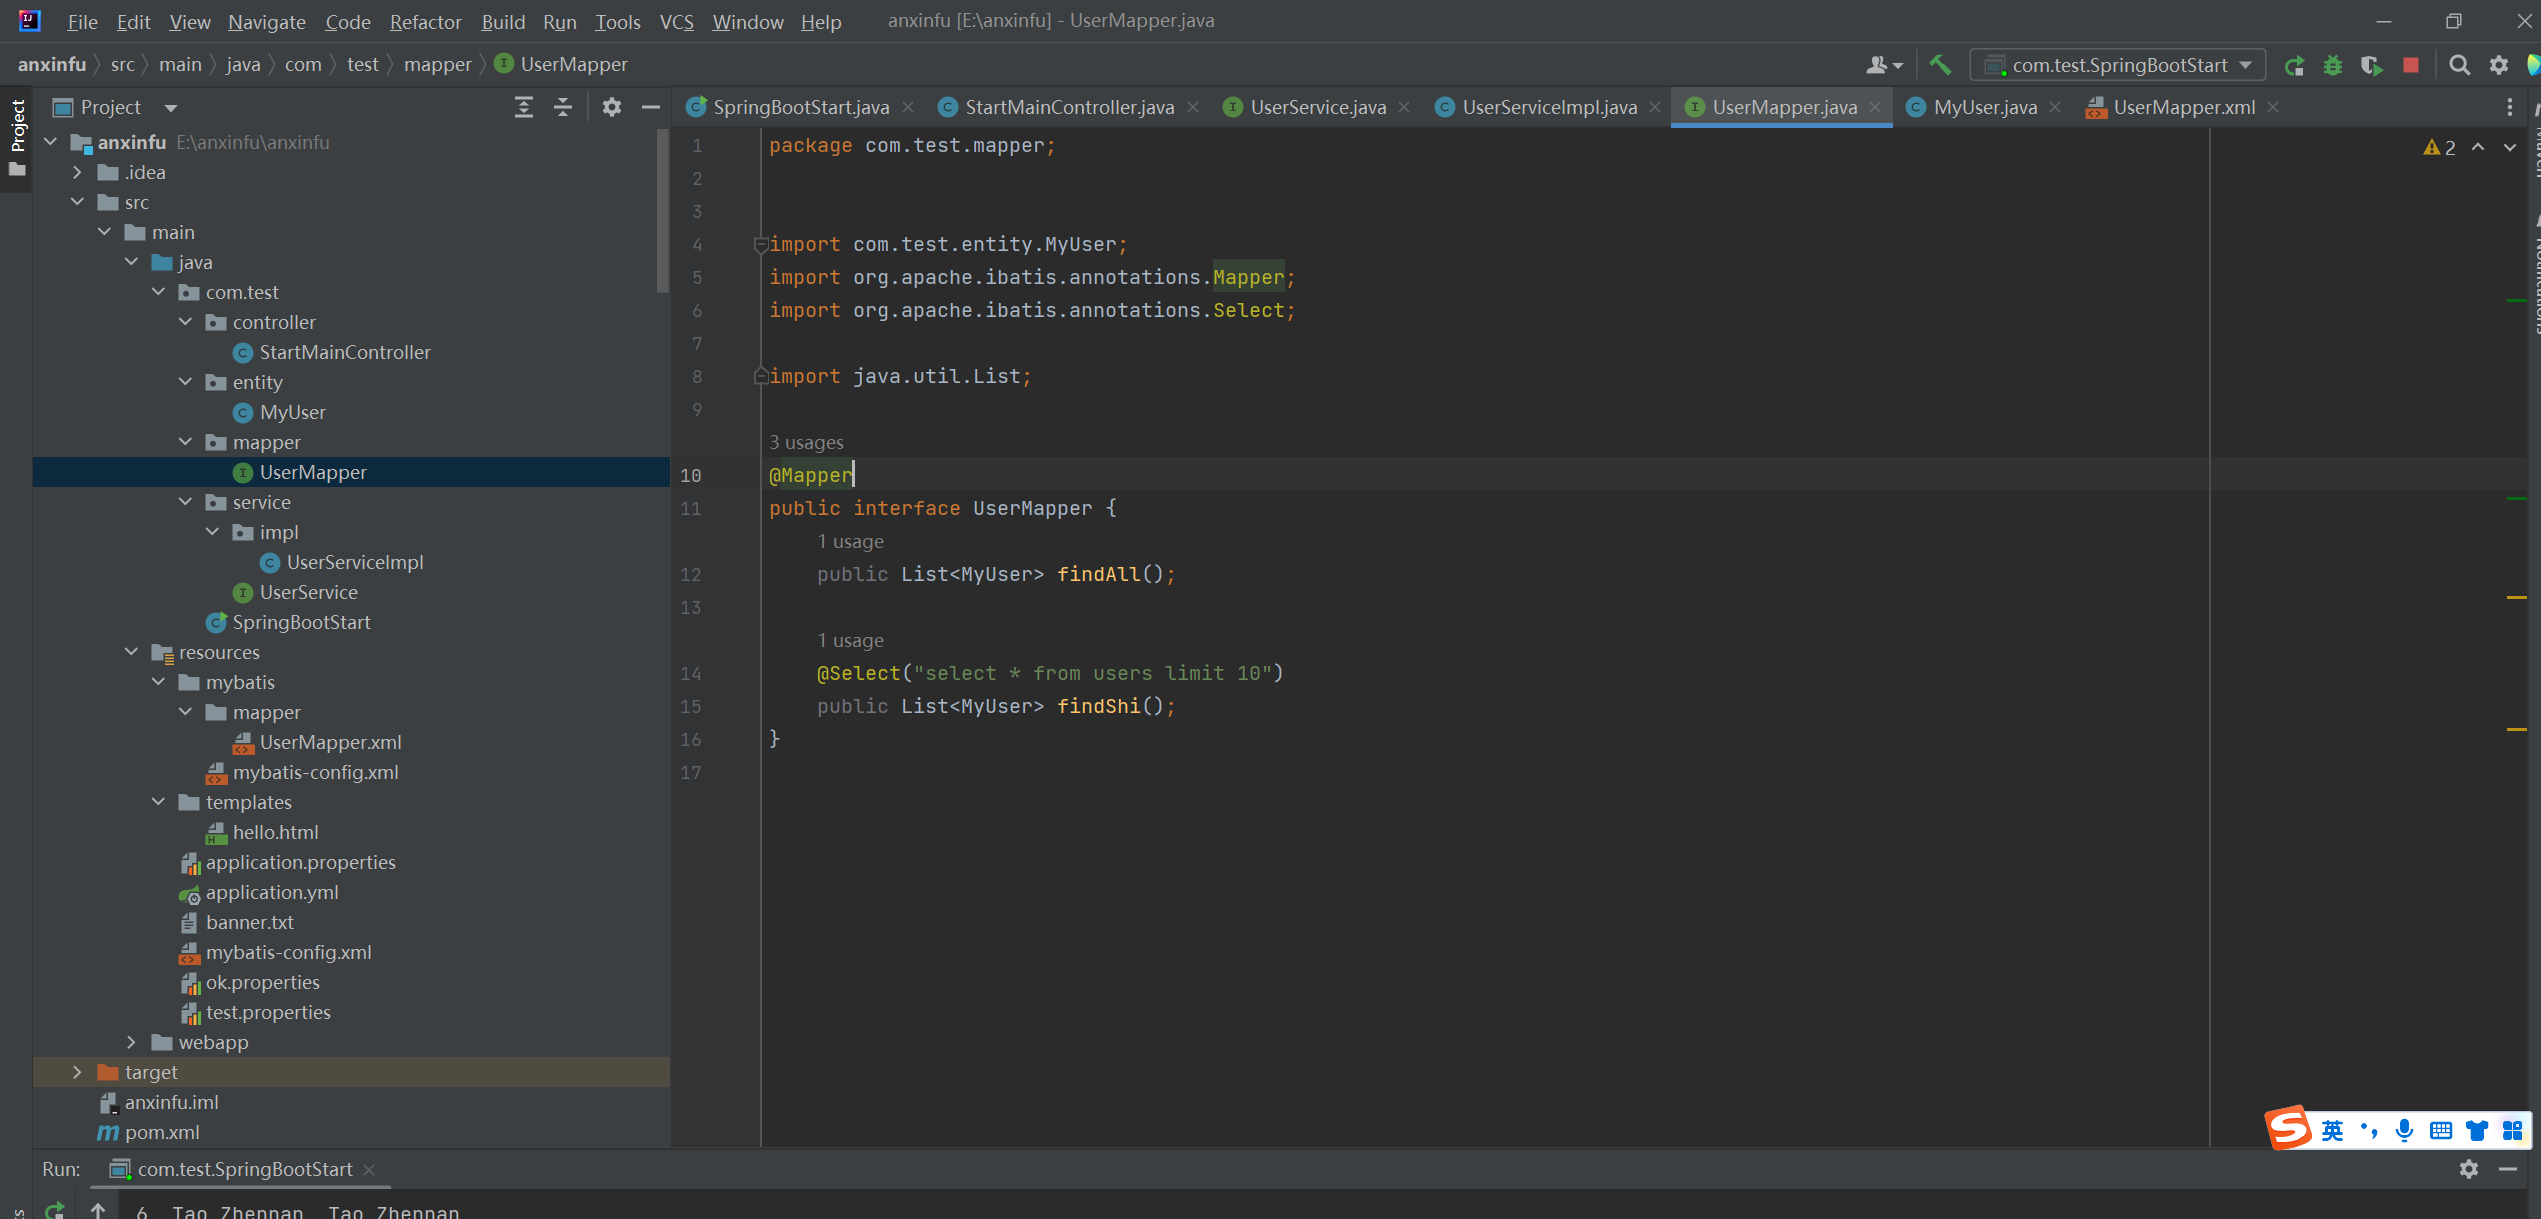Open the Refactor menu
Image resolution: width=2541 pixels, height=1219 pixels.
click(x=425, y=21)
